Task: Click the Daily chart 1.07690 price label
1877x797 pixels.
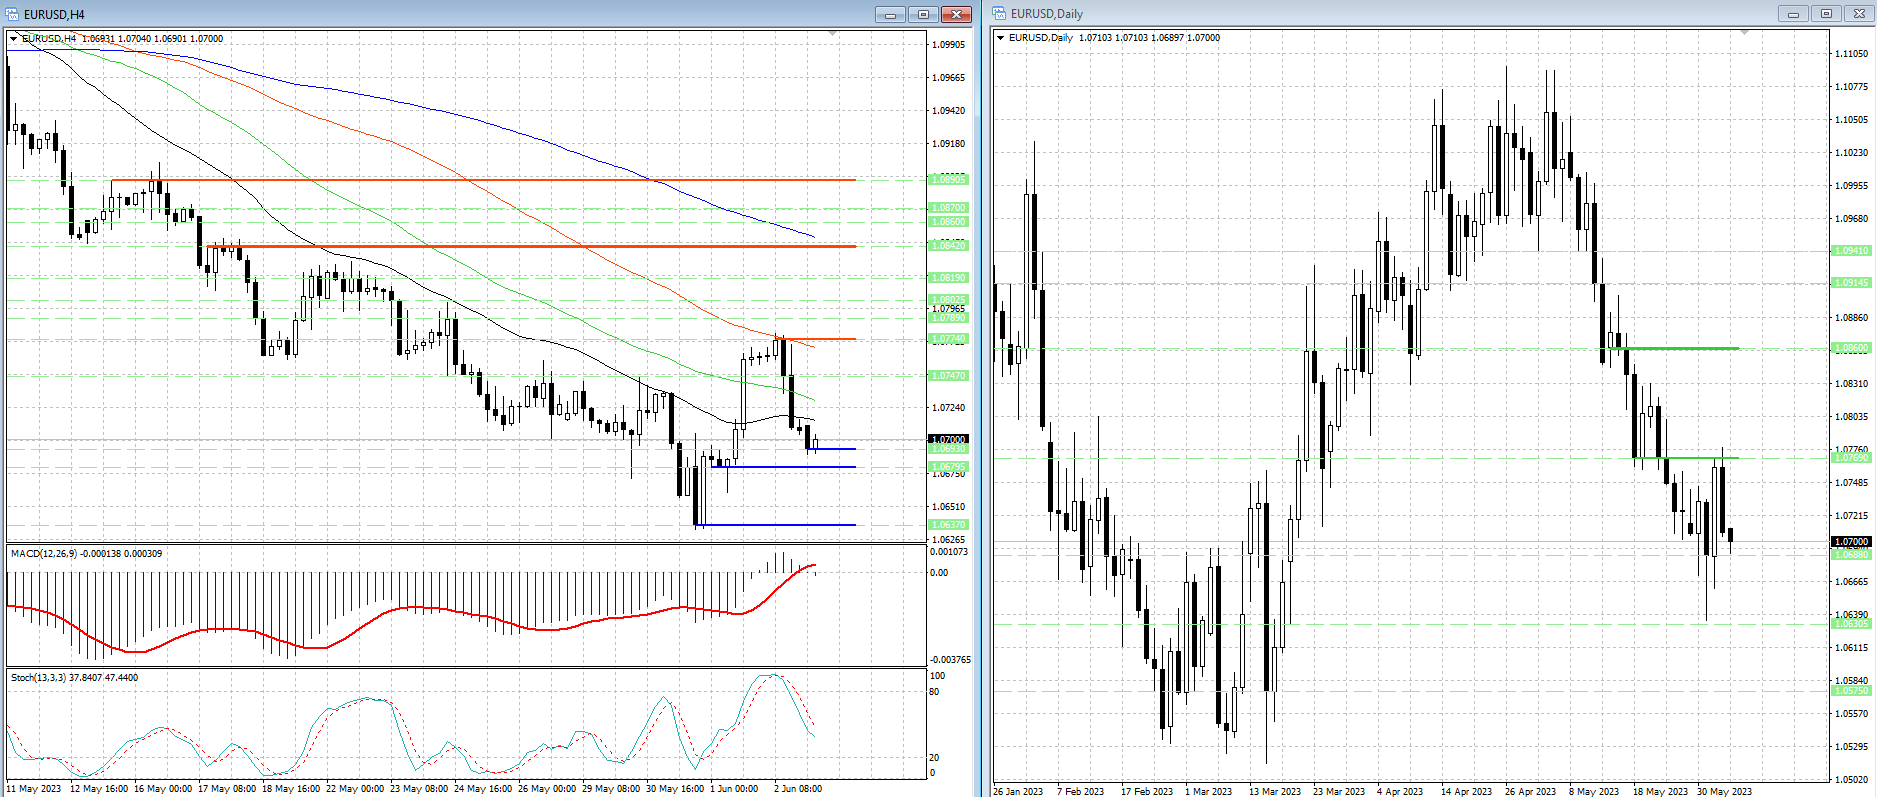Action: point(1851,458)
